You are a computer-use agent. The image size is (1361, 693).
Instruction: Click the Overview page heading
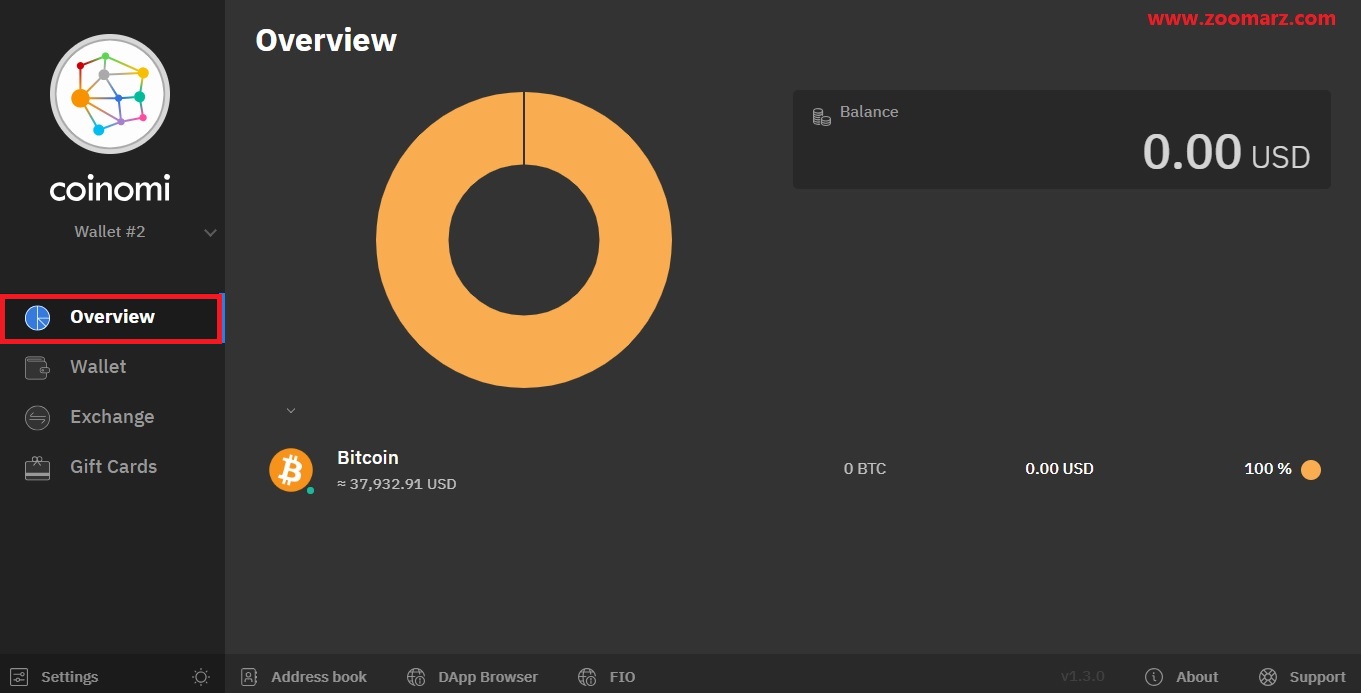pos(326,40)
